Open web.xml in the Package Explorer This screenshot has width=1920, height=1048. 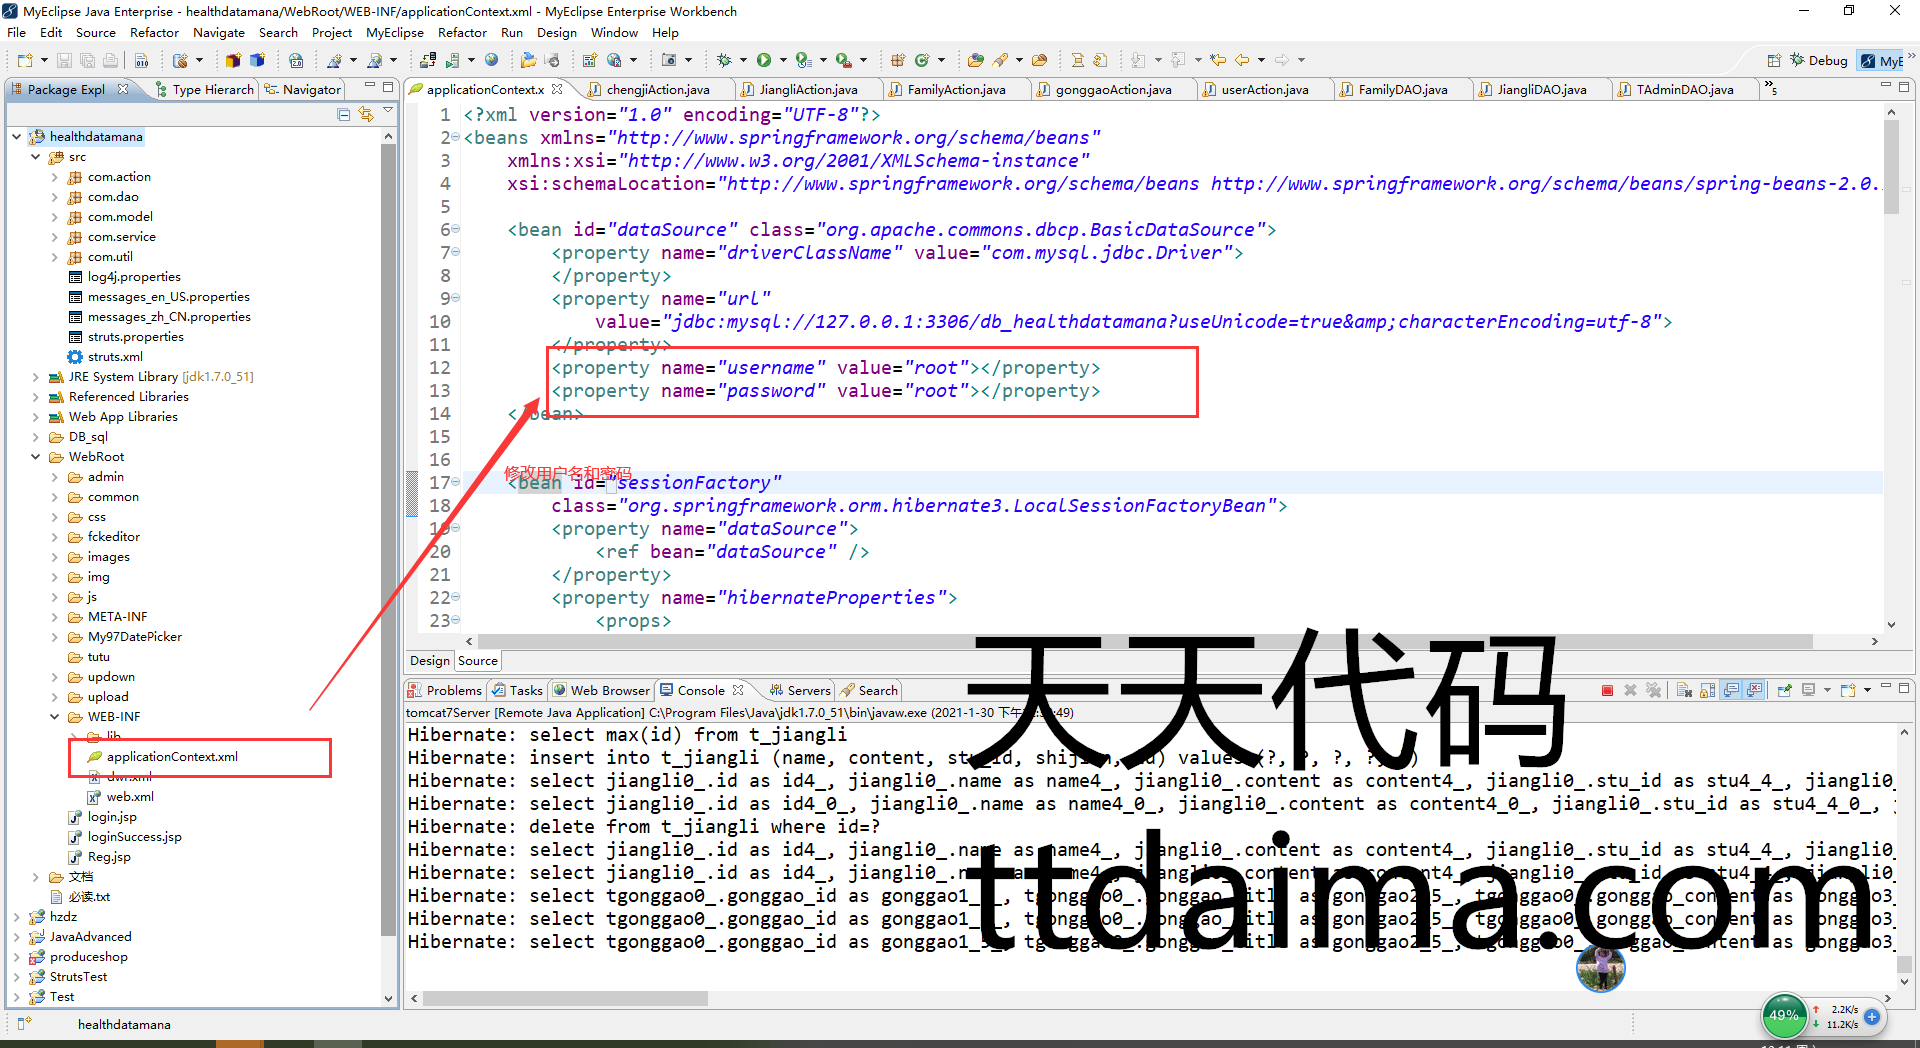(x=130, y=797)
